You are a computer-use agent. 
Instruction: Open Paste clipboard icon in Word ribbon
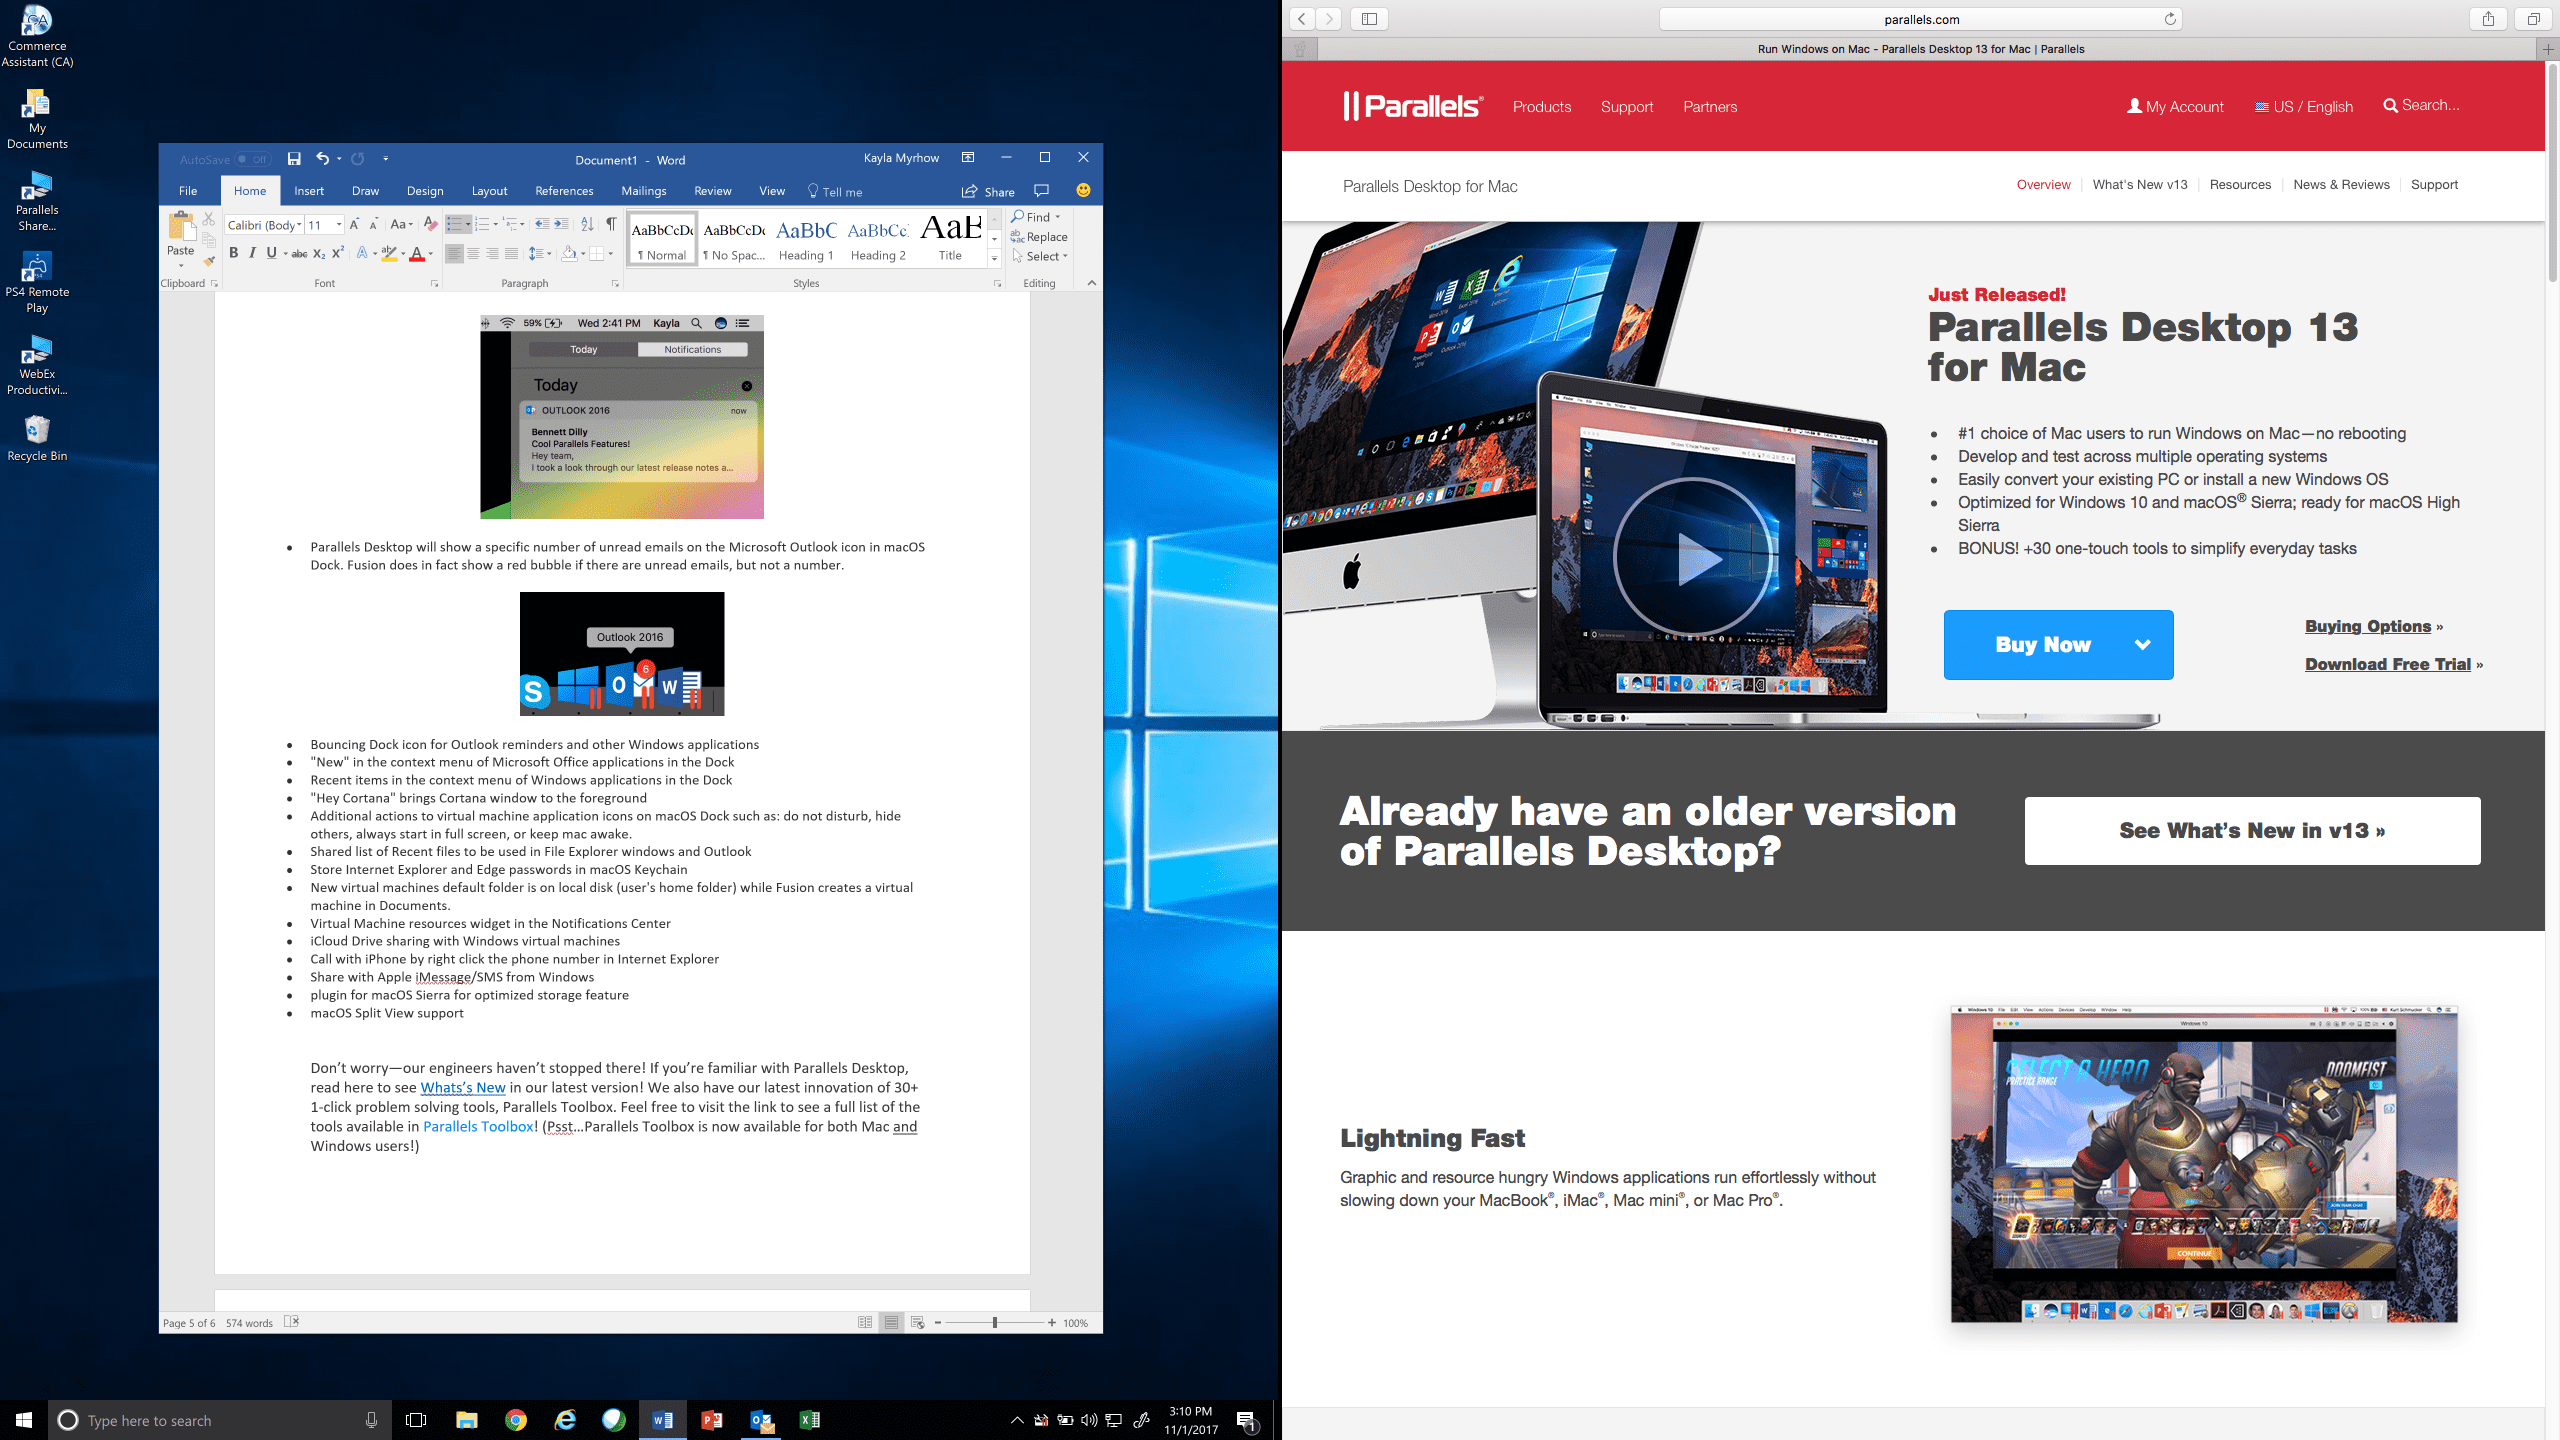(x=181, y=226)
